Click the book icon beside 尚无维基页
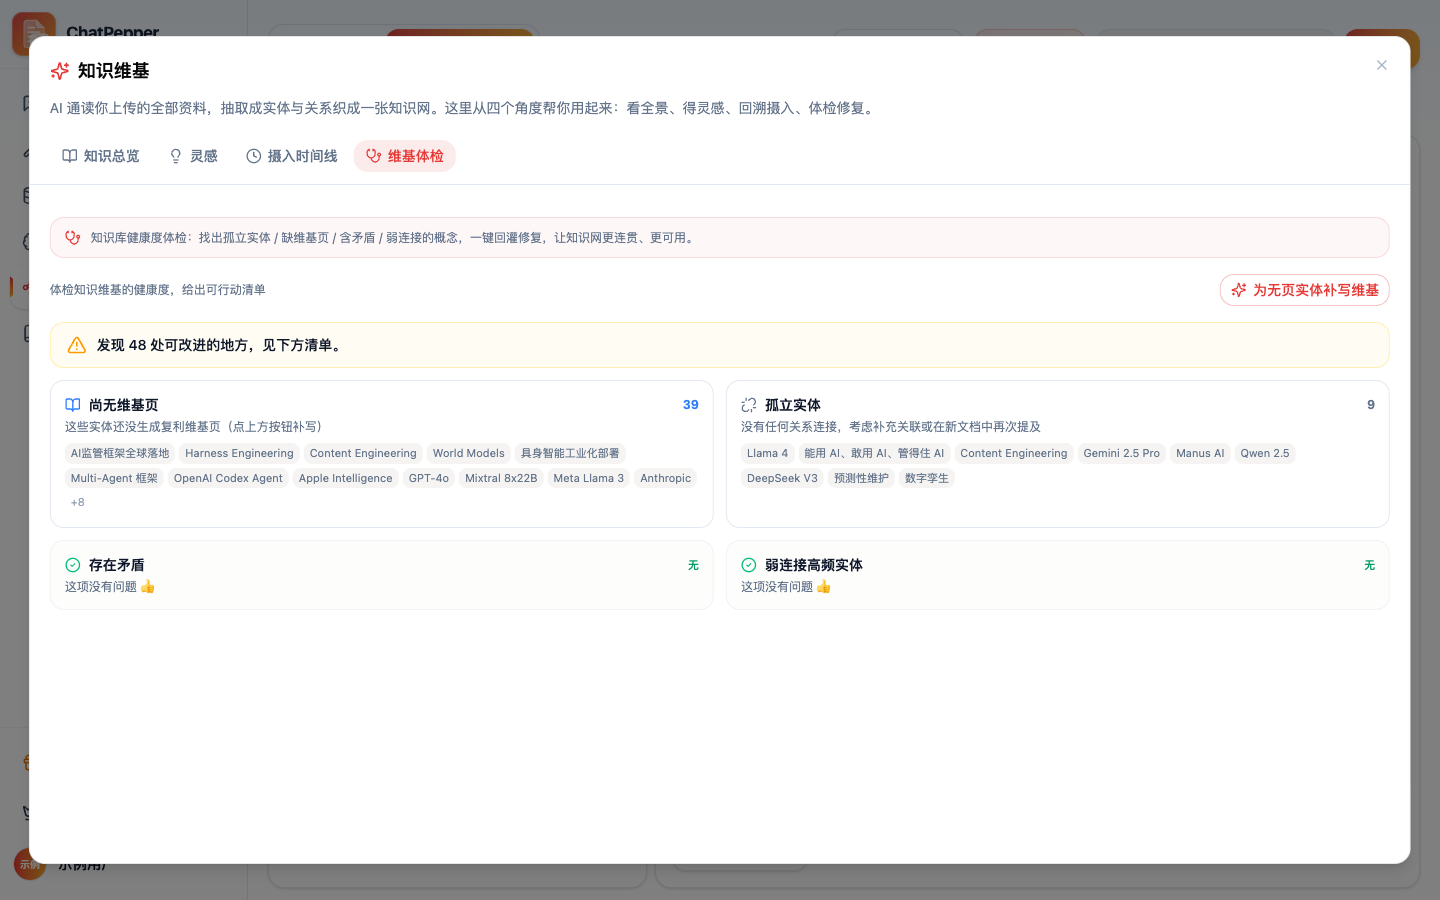Screen dimensions: 1440x900 click(73, 405)
